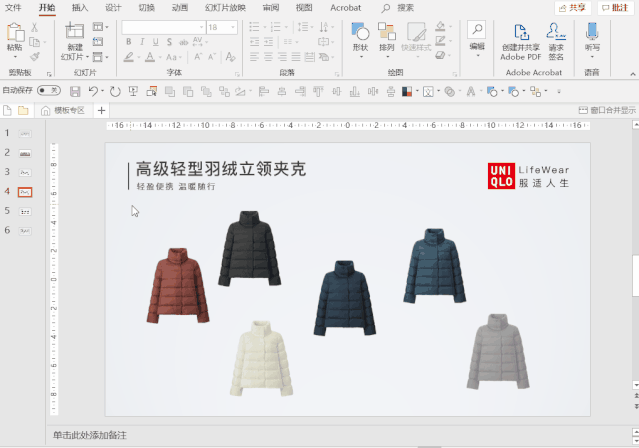639x448 pixels.
Task: Switch to the Insert (插入) ribbon tab
Action: point(80,7)
